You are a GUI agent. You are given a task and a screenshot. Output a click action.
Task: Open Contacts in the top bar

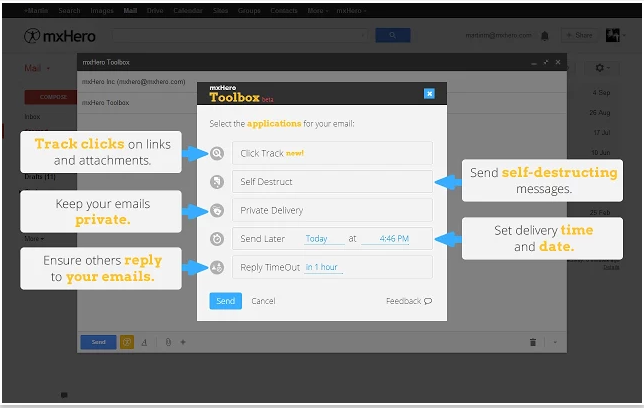284,11
